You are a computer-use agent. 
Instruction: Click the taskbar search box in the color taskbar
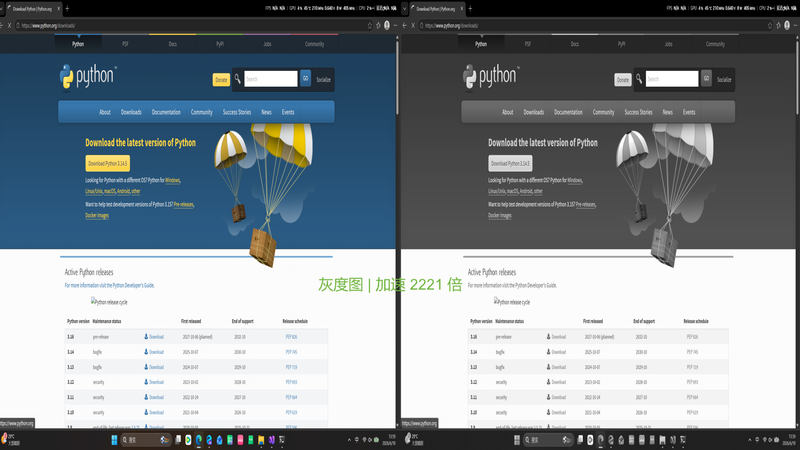(x=146, y=440)
